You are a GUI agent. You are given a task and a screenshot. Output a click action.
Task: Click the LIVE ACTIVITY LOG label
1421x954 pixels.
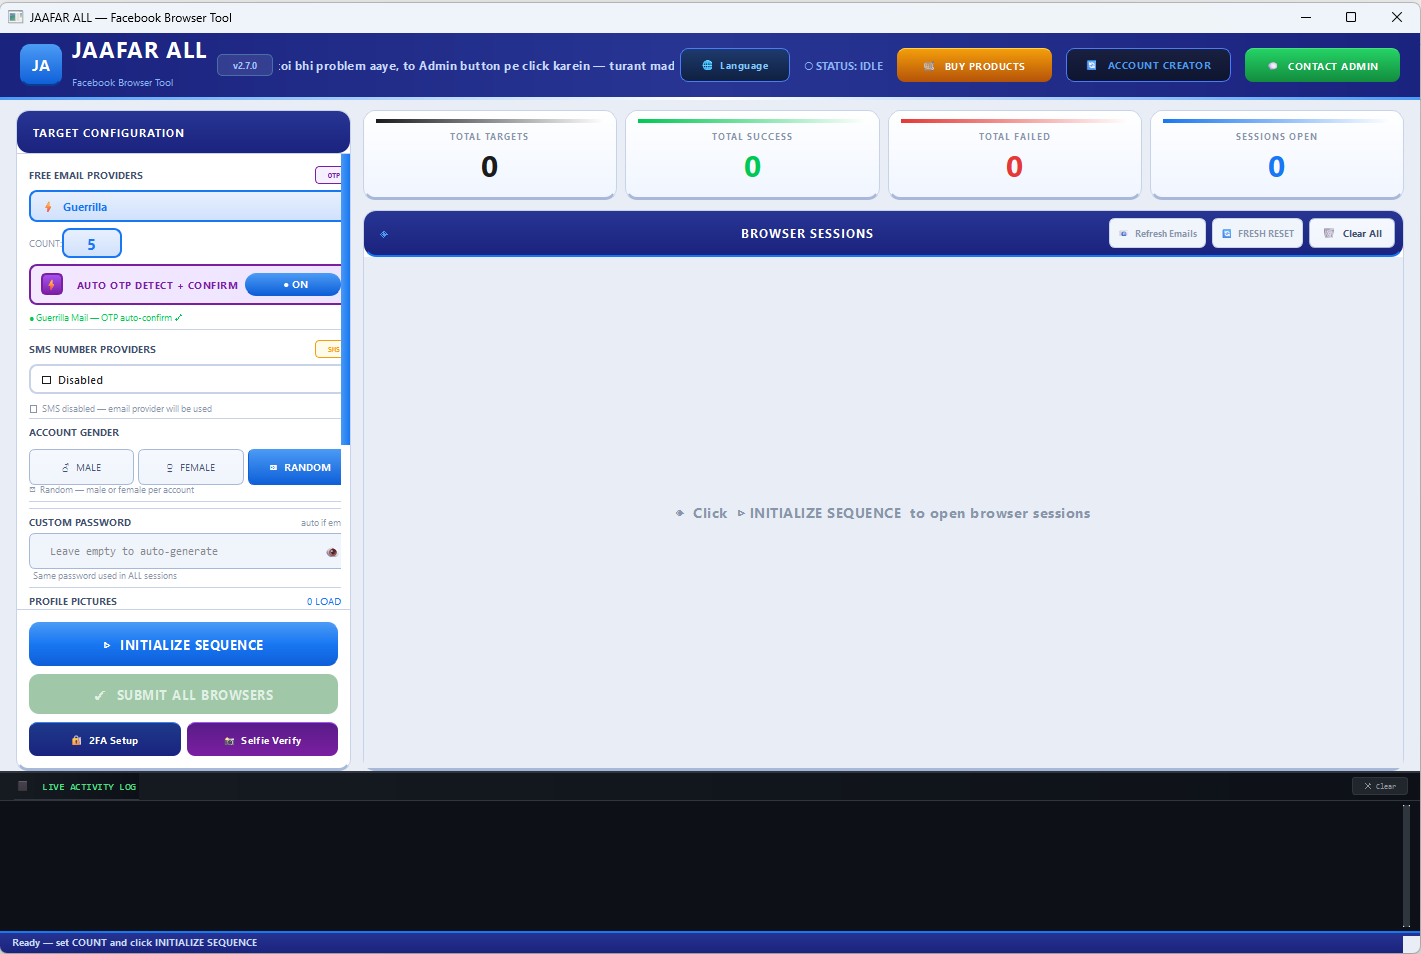point(89,787)
